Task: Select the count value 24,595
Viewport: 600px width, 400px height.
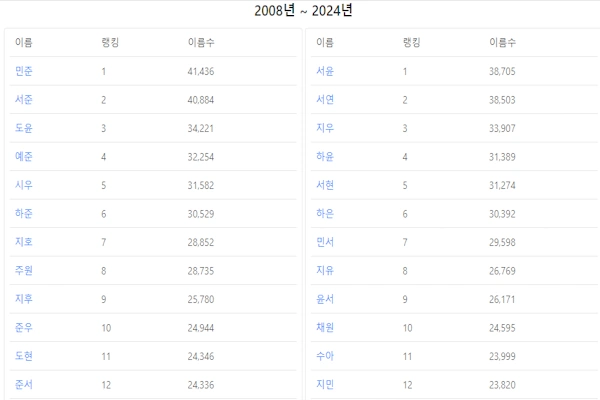Action: click(502, 328)
